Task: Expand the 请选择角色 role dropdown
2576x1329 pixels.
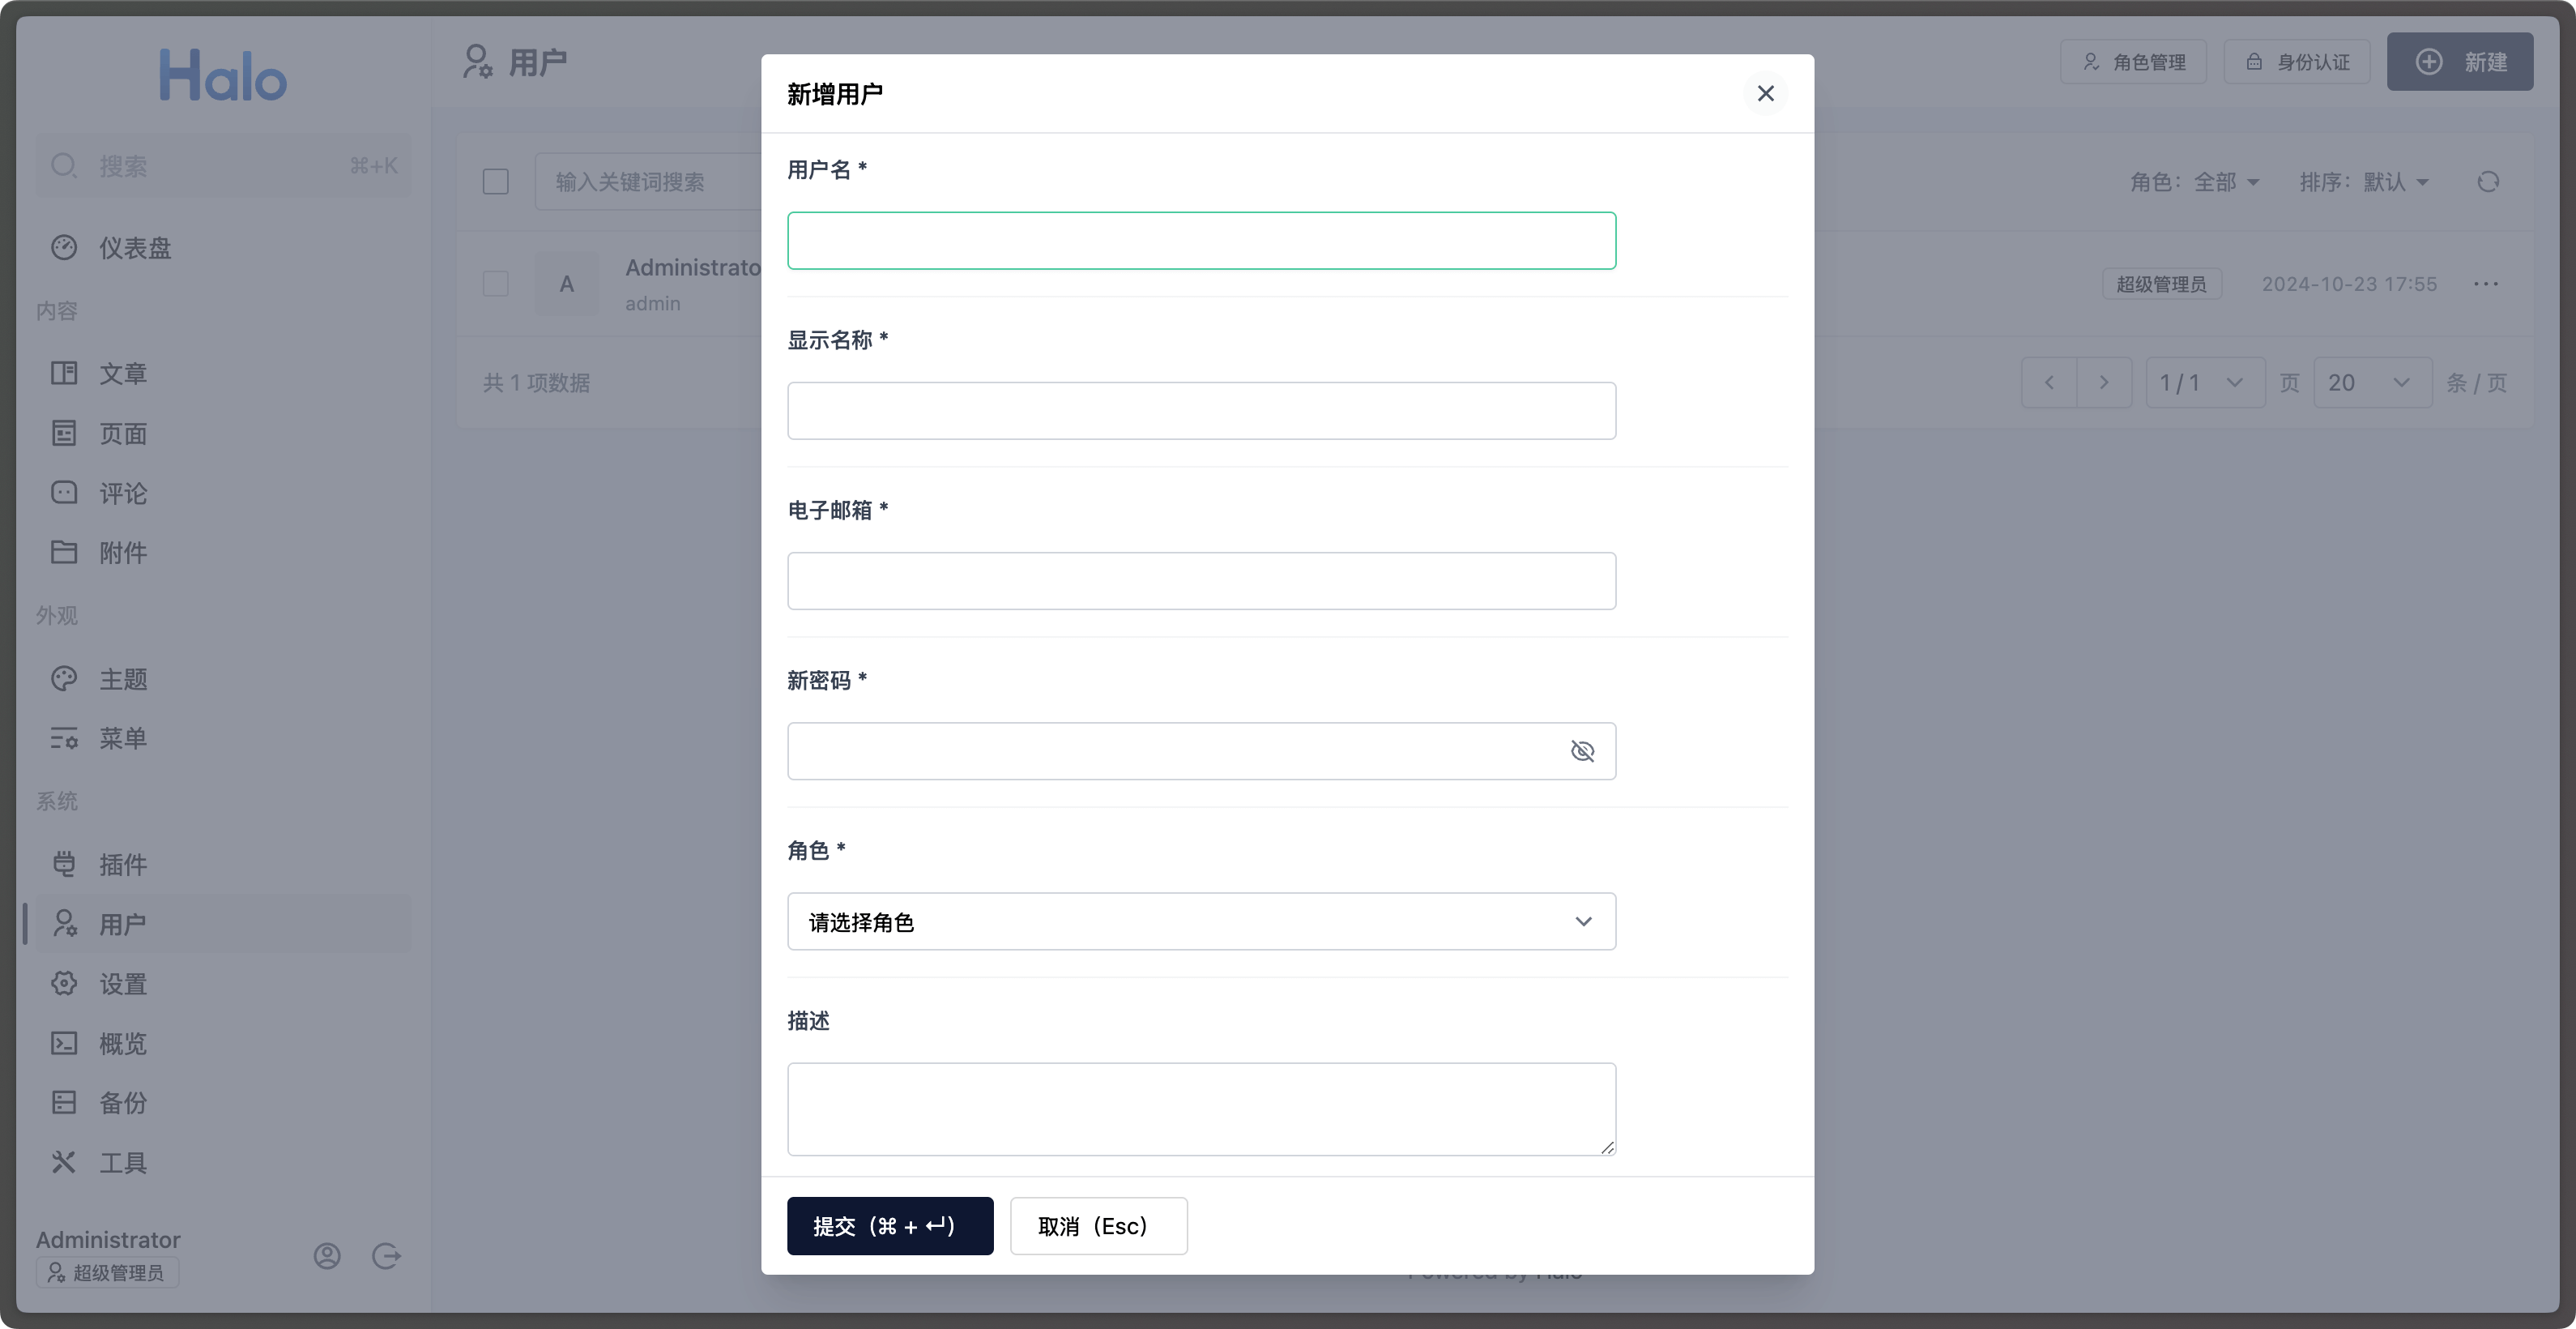Action: (1201, 921)
